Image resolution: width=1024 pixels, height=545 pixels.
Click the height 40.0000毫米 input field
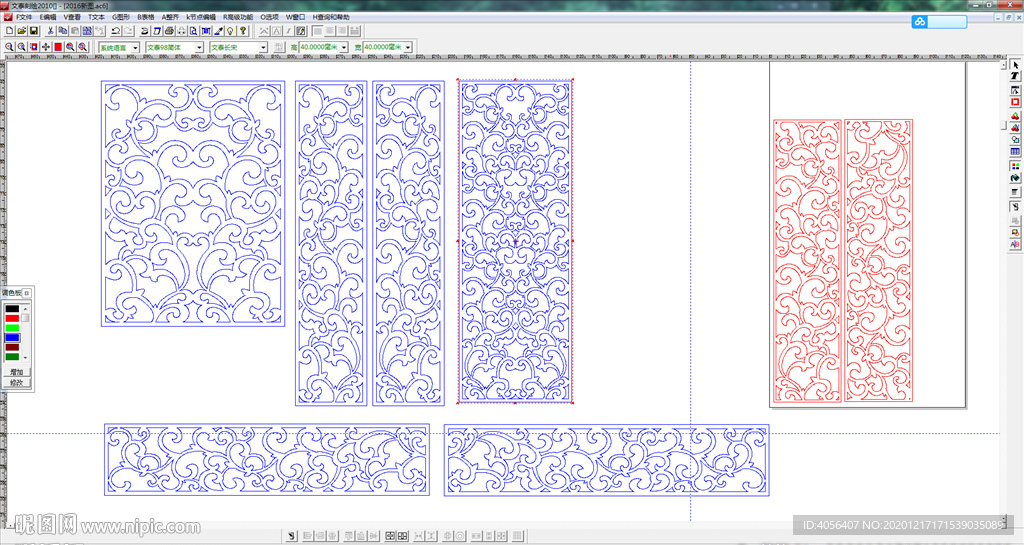tap(318, 47)
